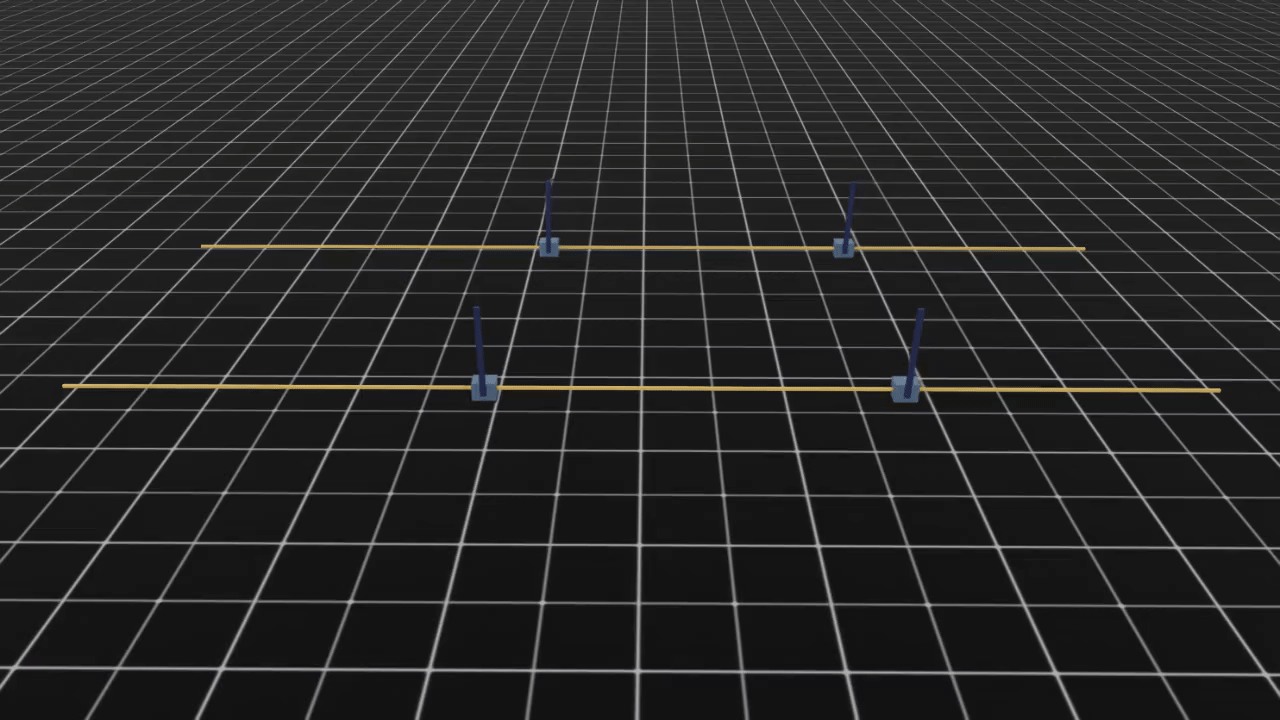Click empty grid floor below the front rail
1280x720 pixels.
(640, 560)
